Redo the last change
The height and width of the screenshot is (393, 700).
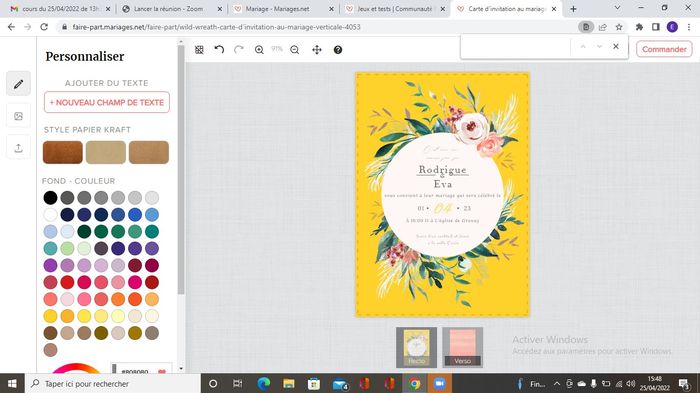[x=239, y=50]
